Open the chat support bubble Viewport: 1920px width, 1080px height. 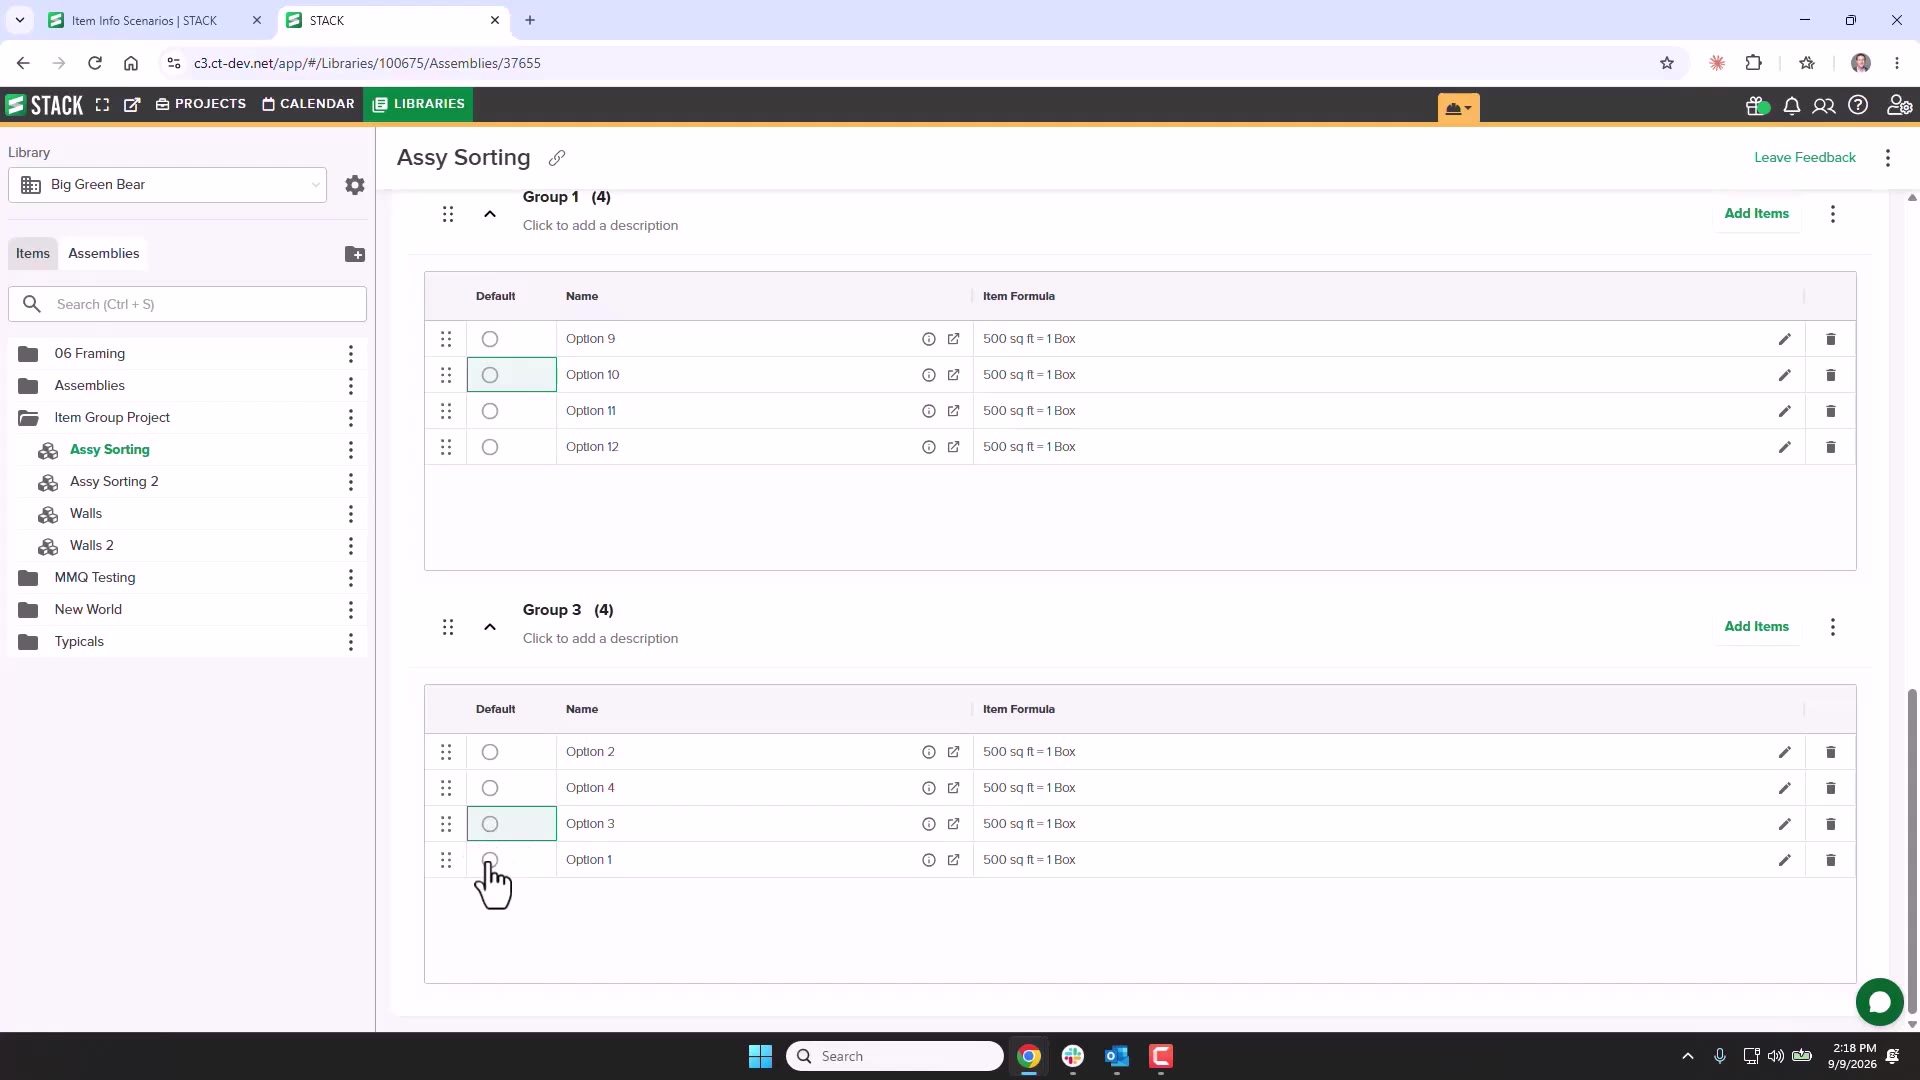pos(1880,1002)
